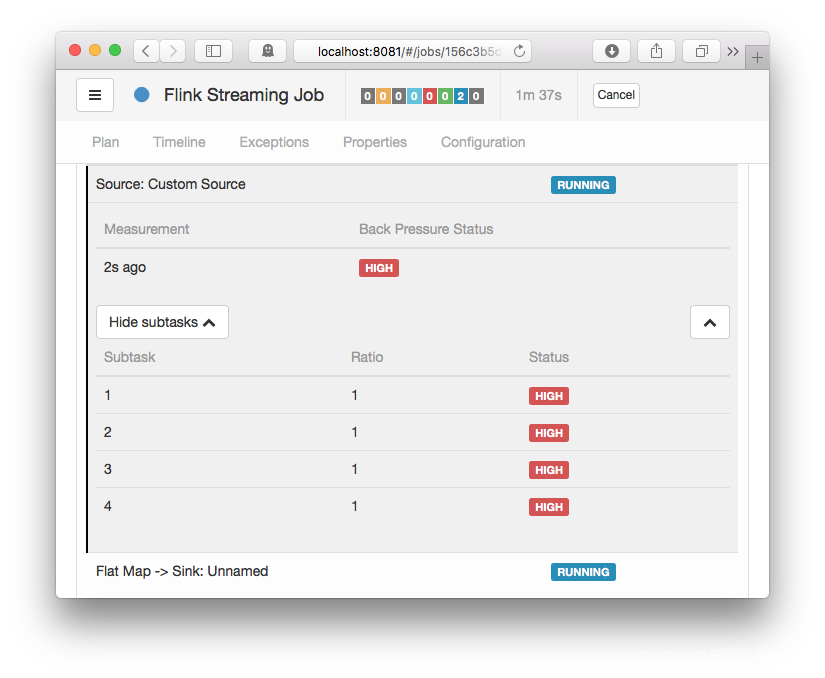The height and width of the screenshot is (678, 825).
Task: Toggle the Safari sidebar icon
Action: coord(213,51)
